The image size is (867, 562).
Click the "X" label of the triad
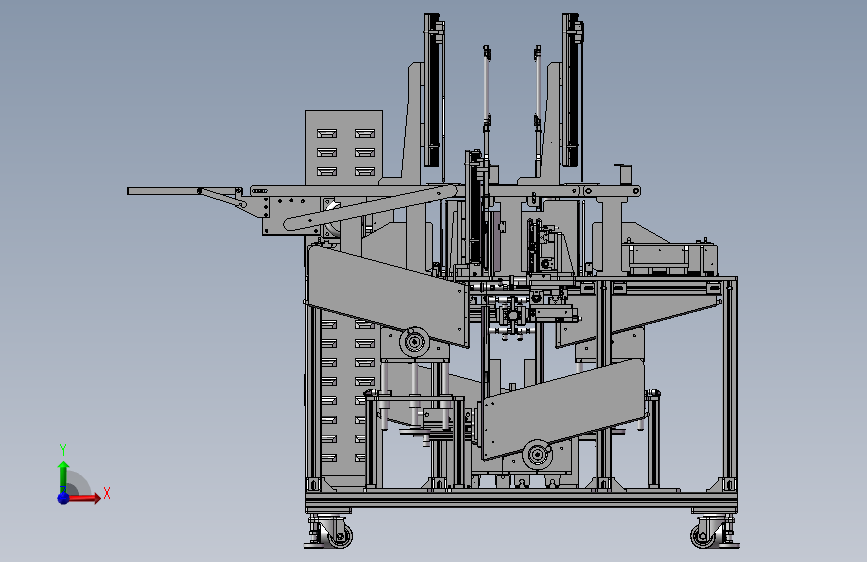pyautogui.click(x=107, y=493)
